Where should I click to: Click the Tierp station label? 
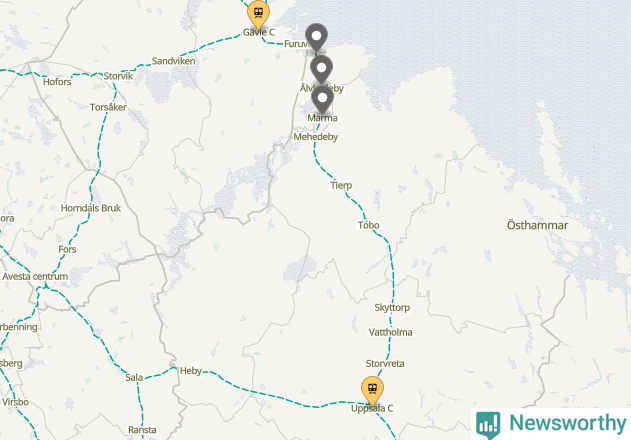341,185
